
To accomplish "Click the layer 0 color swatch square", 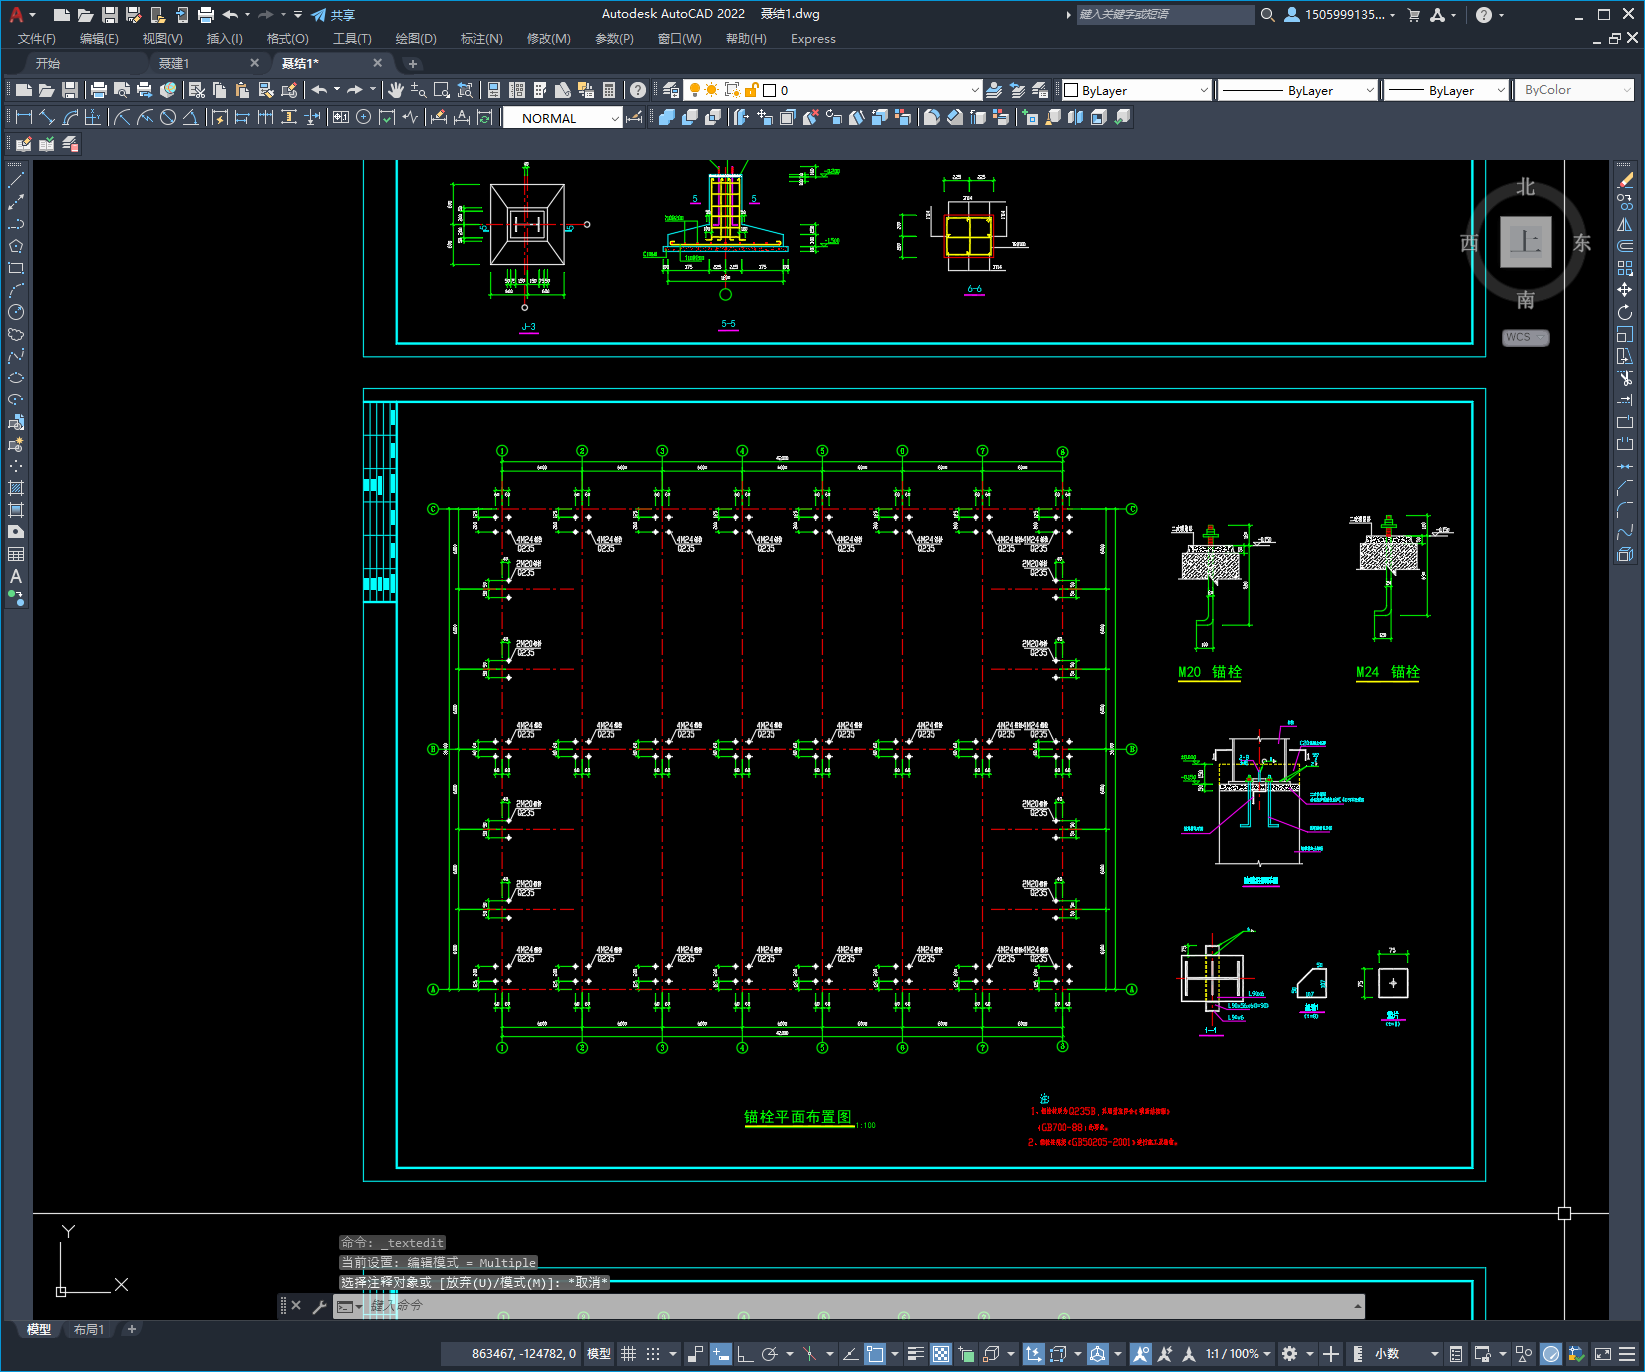I will (x=770, y=90).
